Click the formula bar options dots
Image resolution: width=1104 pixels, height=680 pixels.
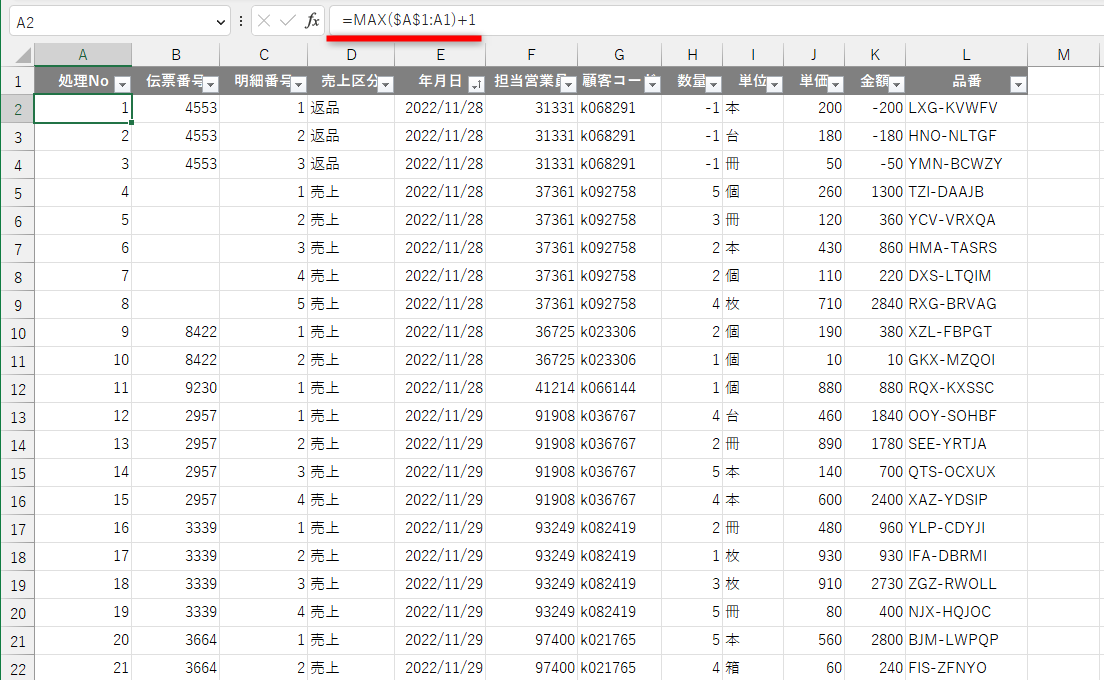(x=241, y=21)
